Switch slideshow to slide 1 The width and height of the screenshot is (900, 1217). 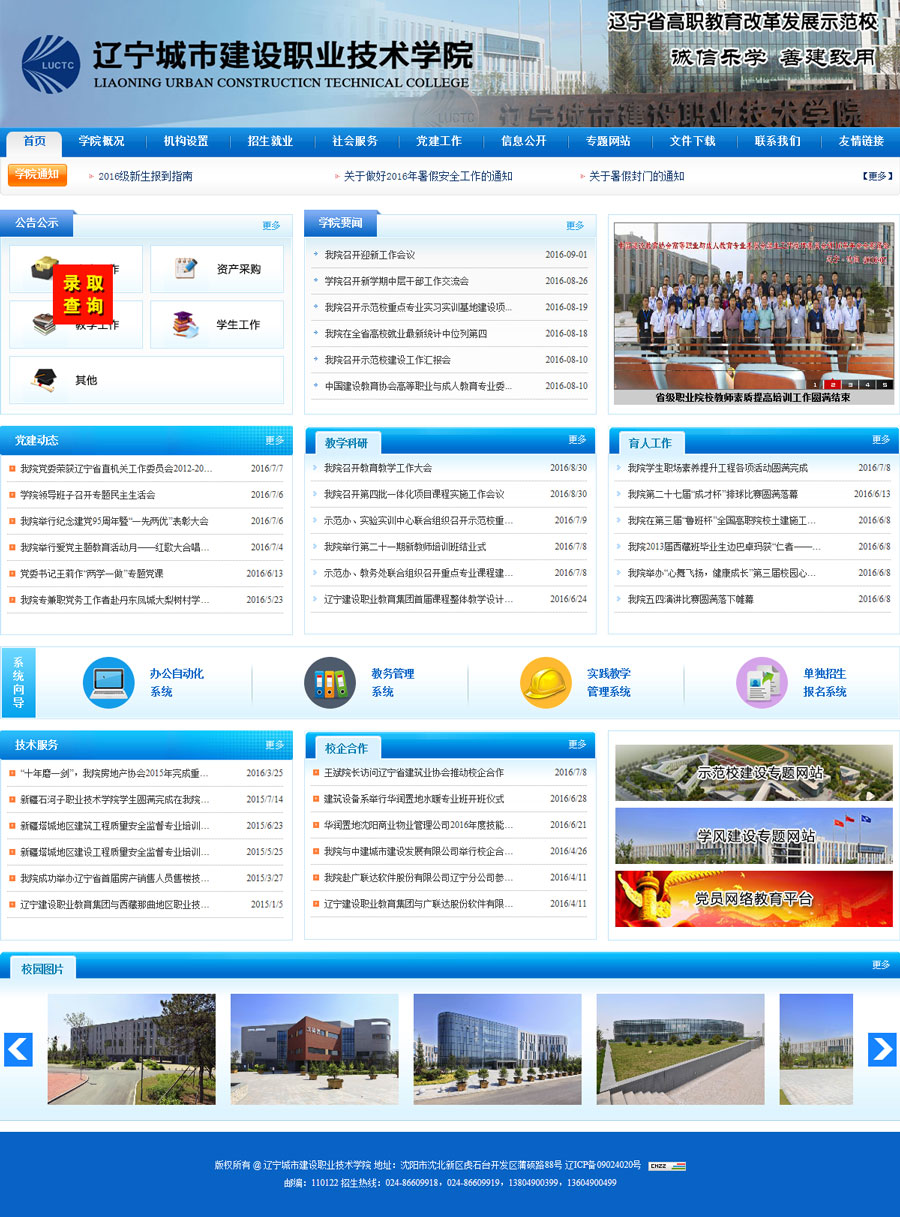pos(814,384)
